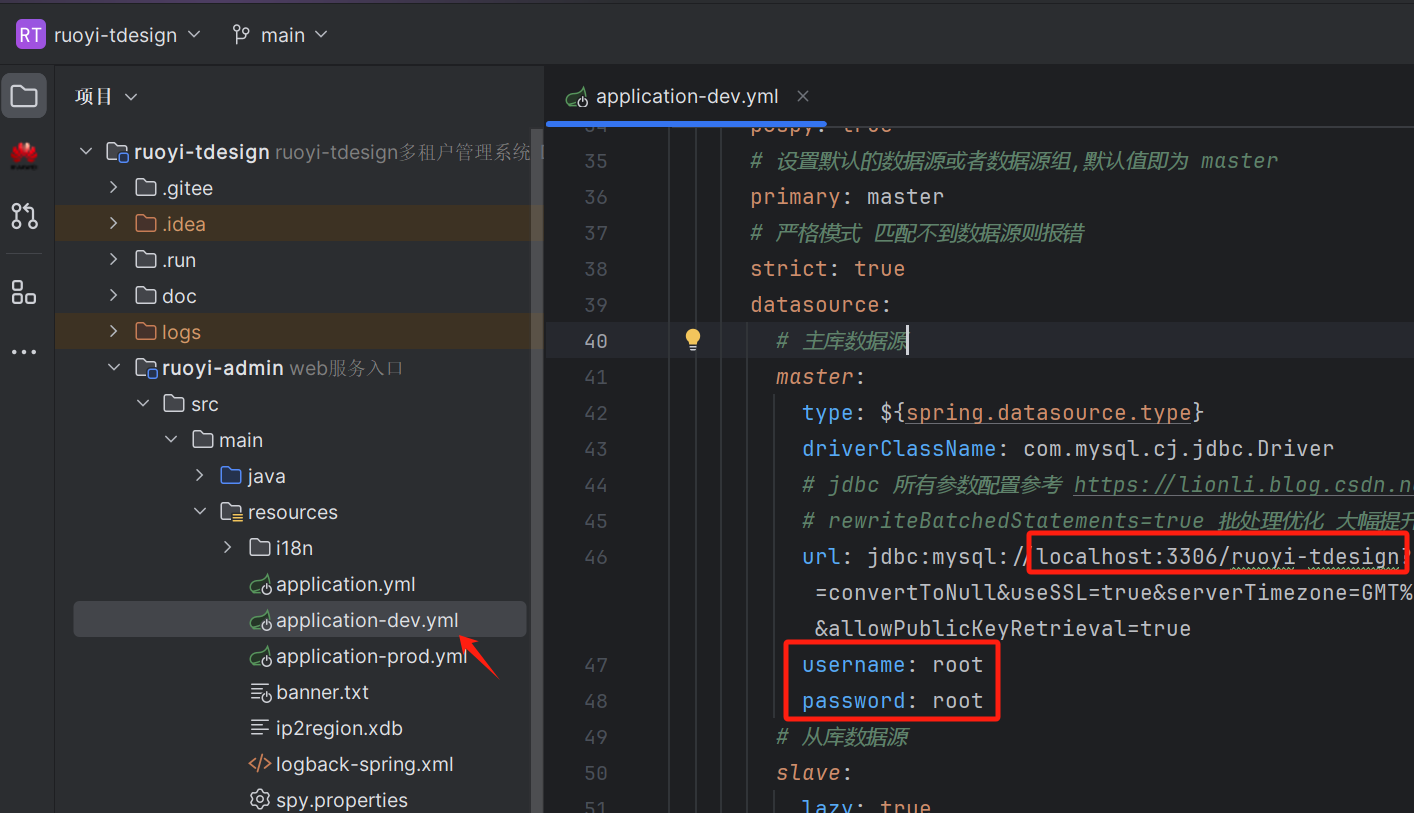Click line number 46 in the gutter
Image resolution: width=1414 pixels, height=813 pixels.
pyautogui.click(x=595, y=557)
